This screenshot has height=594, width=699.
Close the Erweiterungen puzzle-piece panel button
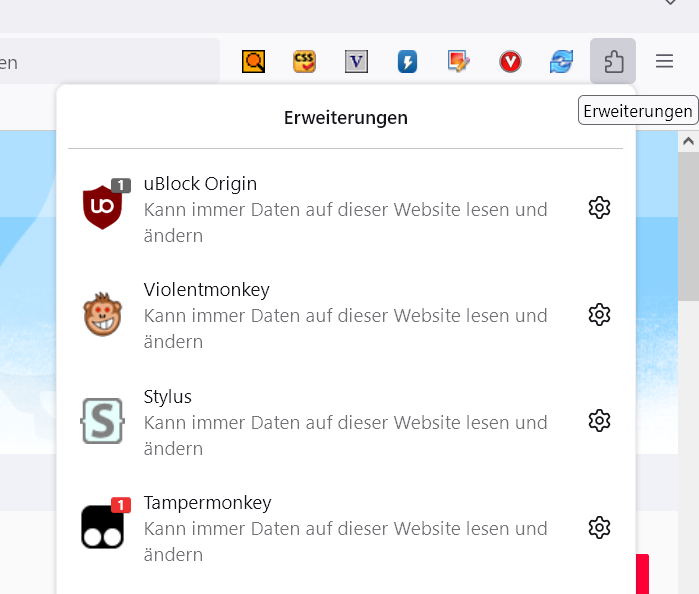coord(613,62)
